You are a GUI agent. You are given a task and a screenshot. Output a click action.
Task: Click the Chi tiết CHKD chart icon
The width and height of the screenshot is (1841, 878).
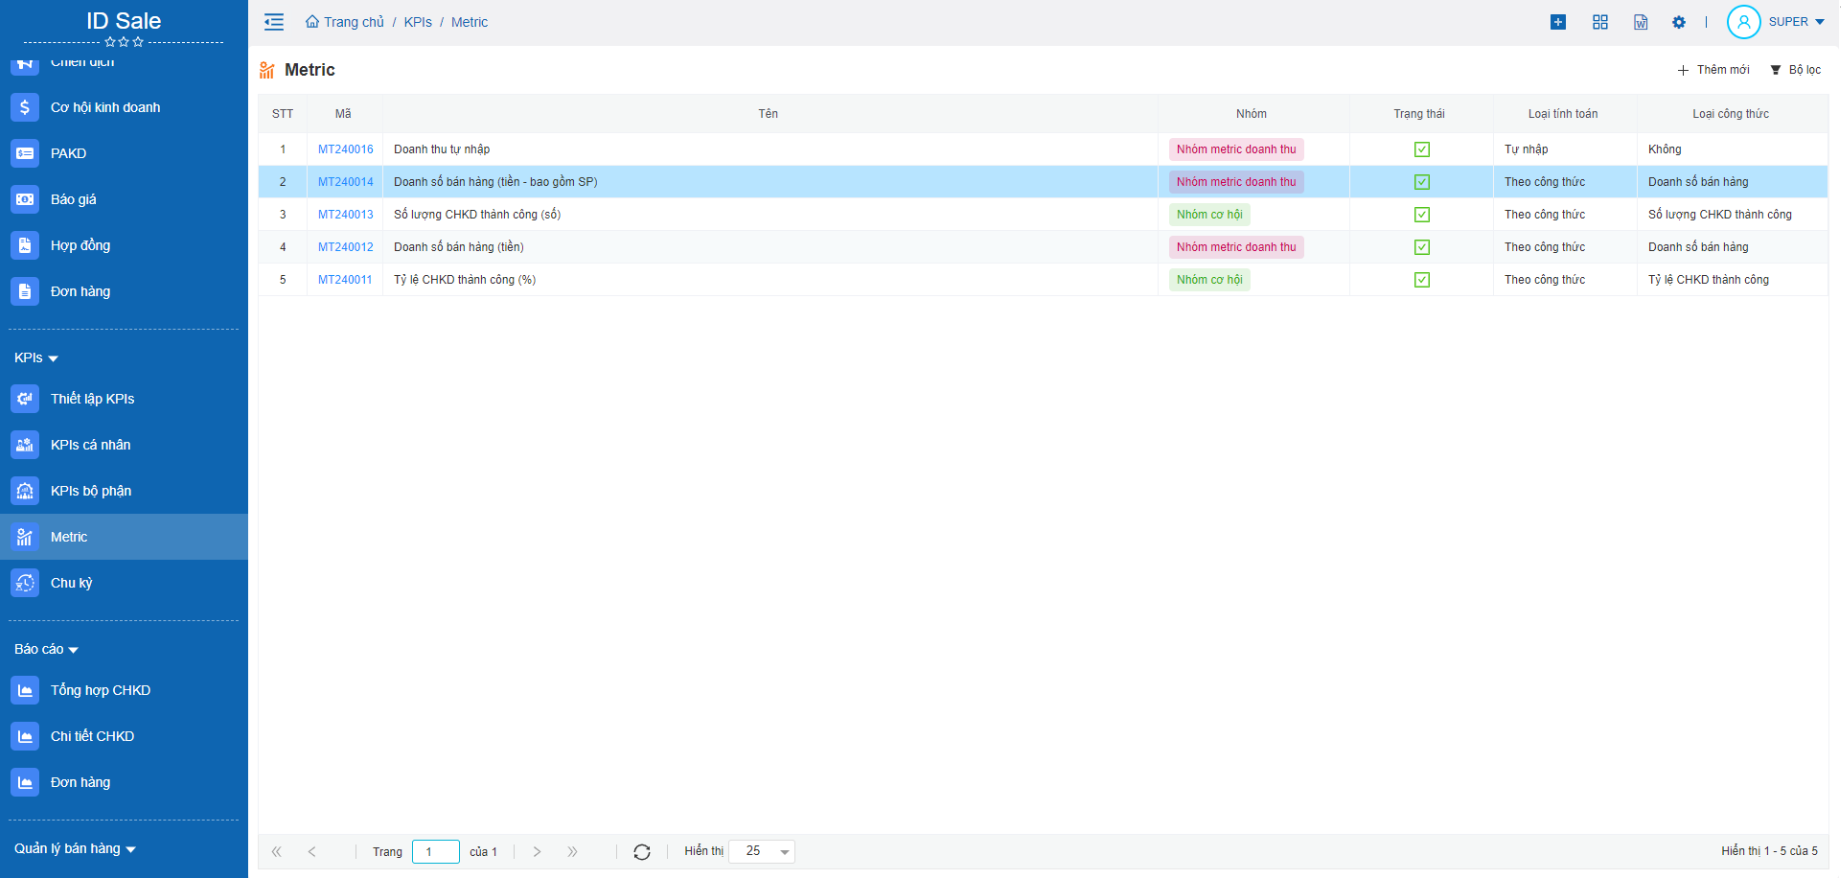25,736
